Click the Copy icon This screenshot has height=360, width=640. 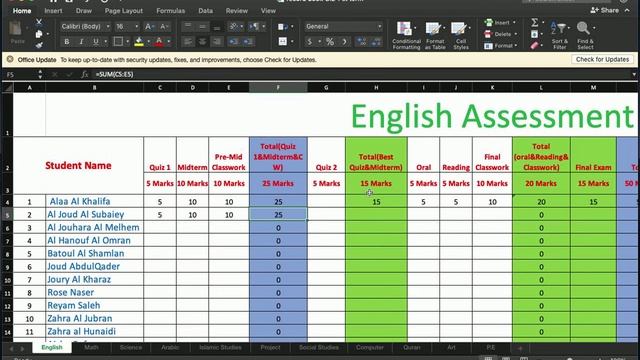(x=39, y=34)
